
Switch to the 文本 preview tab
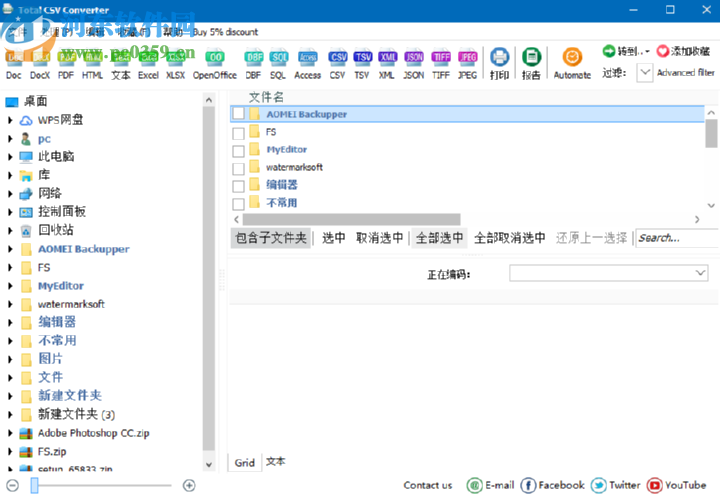276,461
